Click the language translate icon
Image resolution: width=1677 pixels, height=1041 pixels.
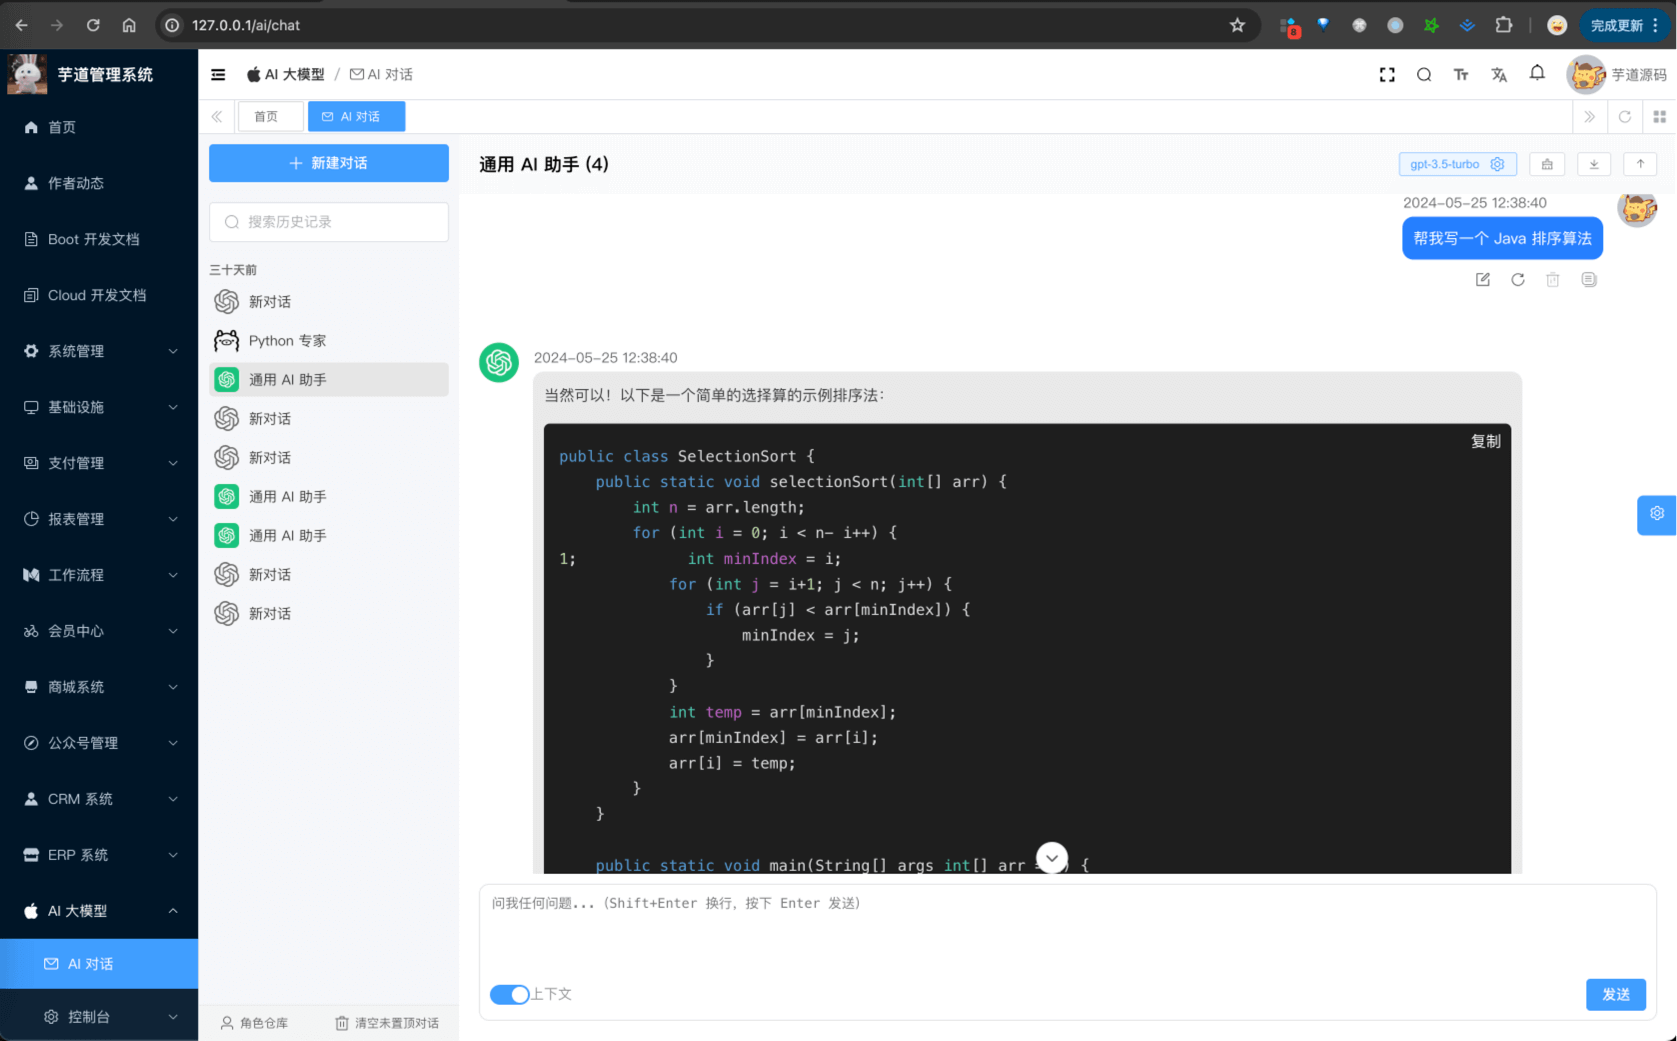pos(1498,75)
